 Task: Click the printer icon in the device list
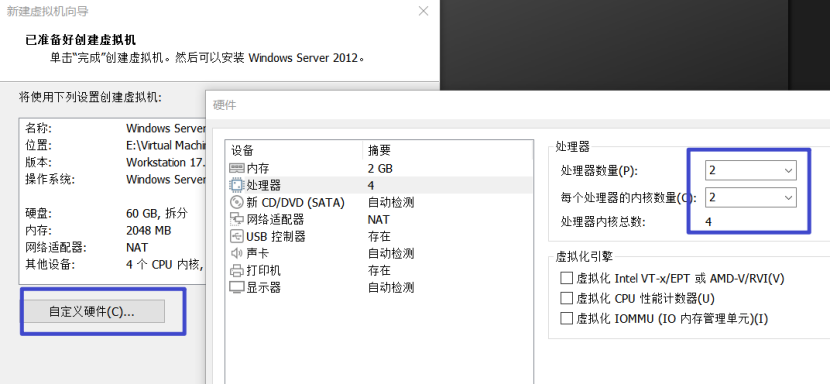[x=236, y=271]
